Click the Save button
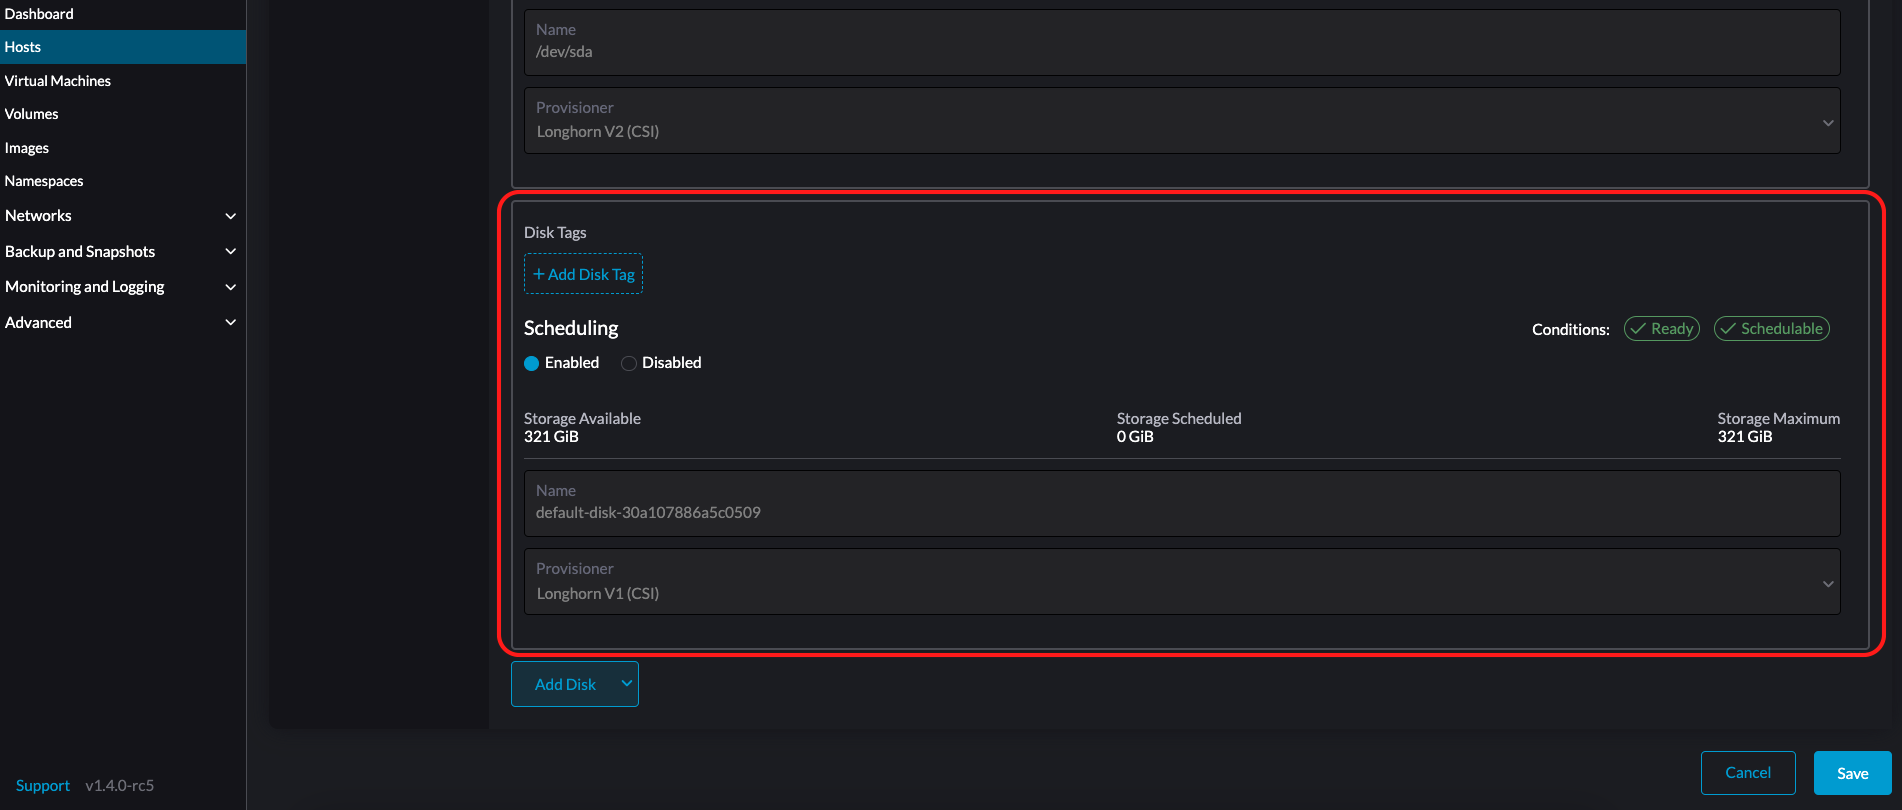Screen dimensions: 1902x810 point(1852,773)
